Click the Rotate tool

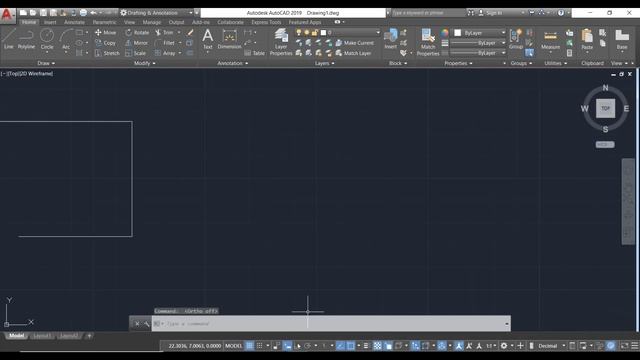[137, 32]
